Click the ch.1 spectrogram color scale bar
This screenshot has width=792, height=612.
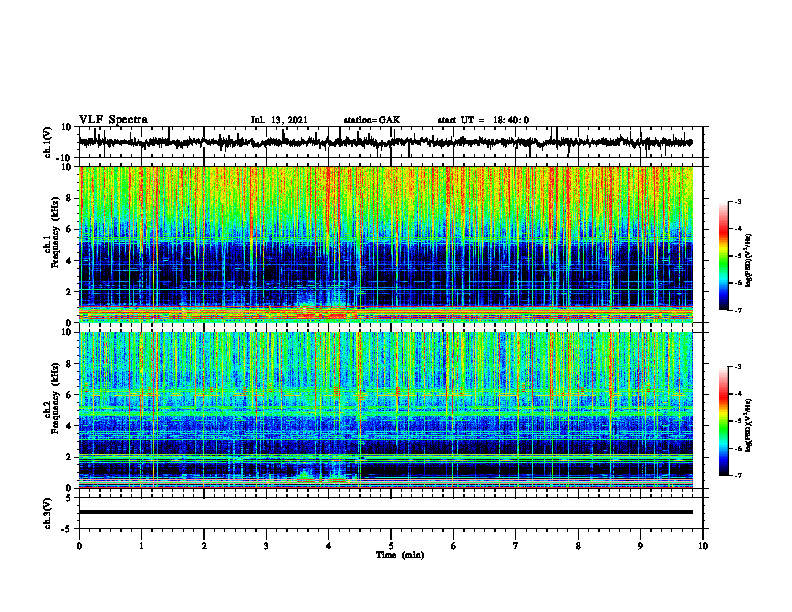(x=724, y=256)
